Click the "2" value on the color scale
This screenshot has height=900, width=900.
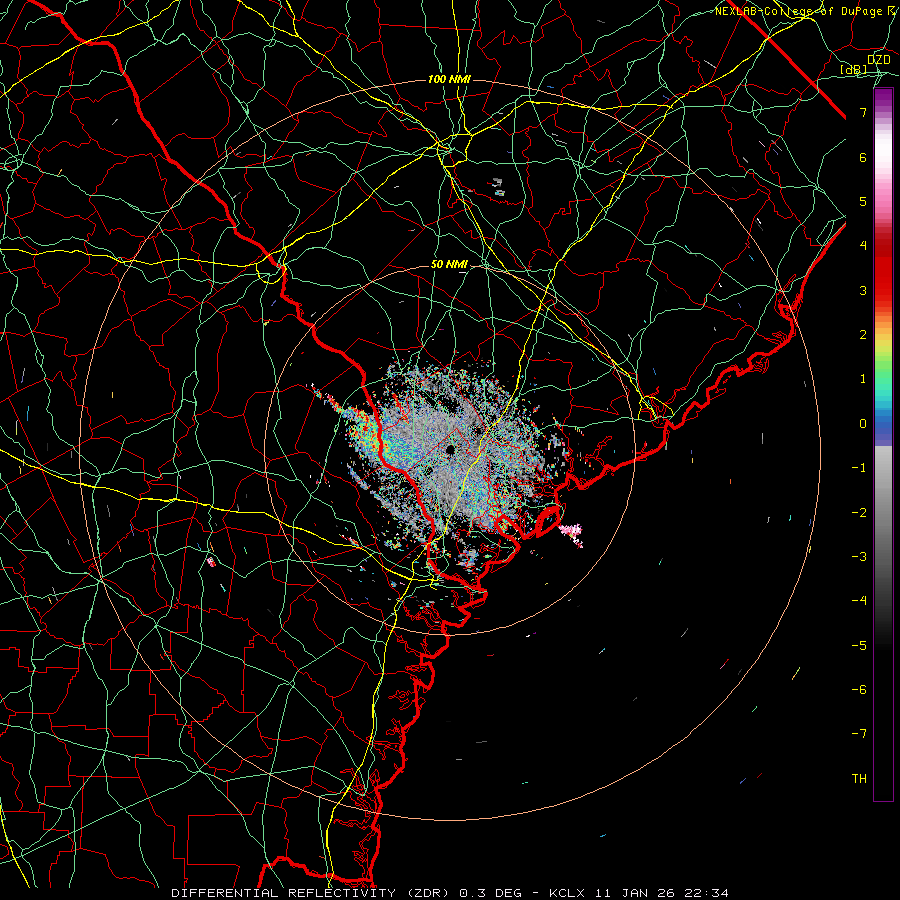click(x=863, y=335)
